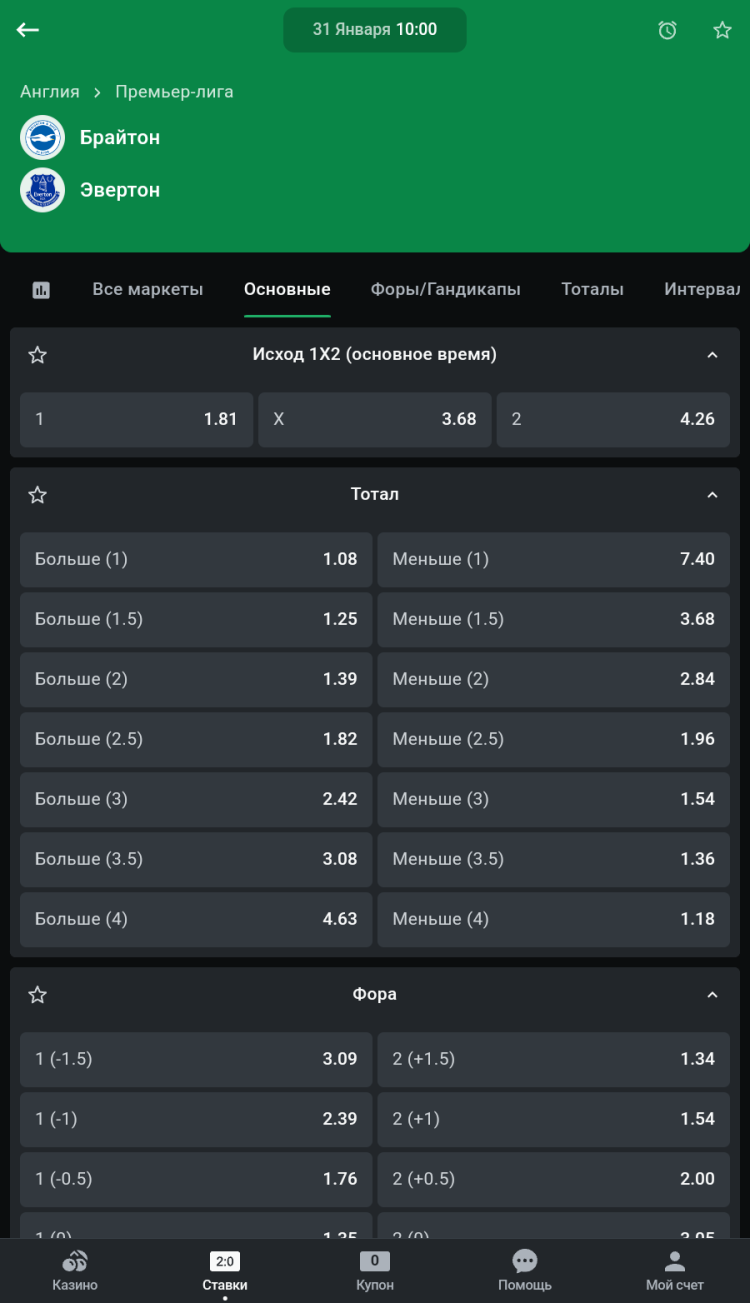Select Больше (2.5) odds 1.82
This screenshot has height=1303, width=750.
click(x=196, y=739)
